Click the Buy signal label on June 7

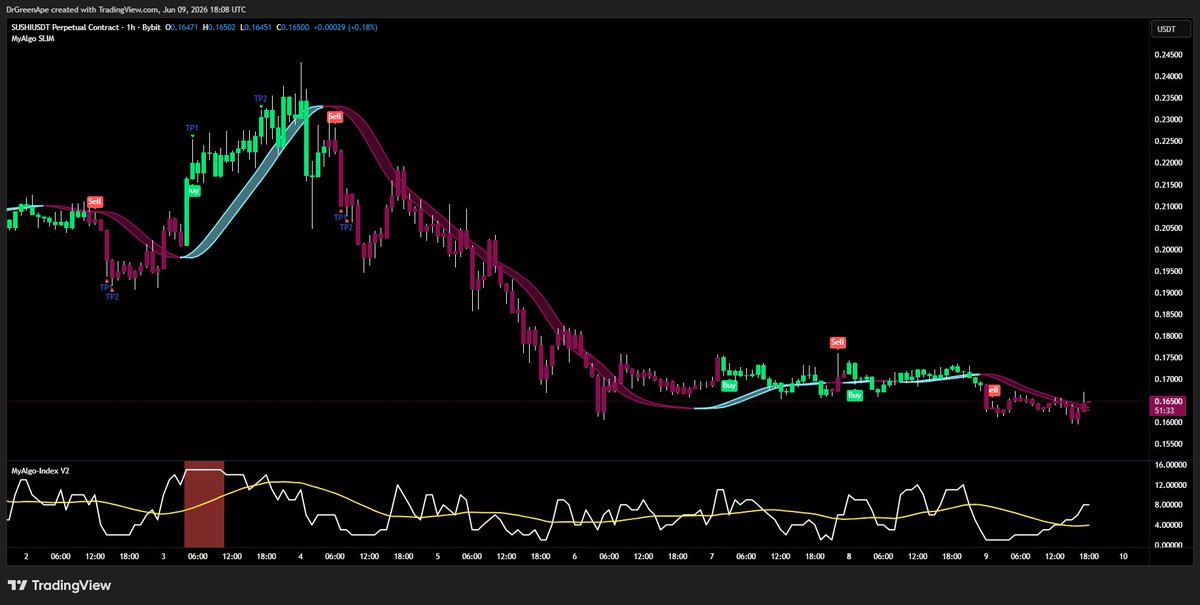(x=729, y=385)
